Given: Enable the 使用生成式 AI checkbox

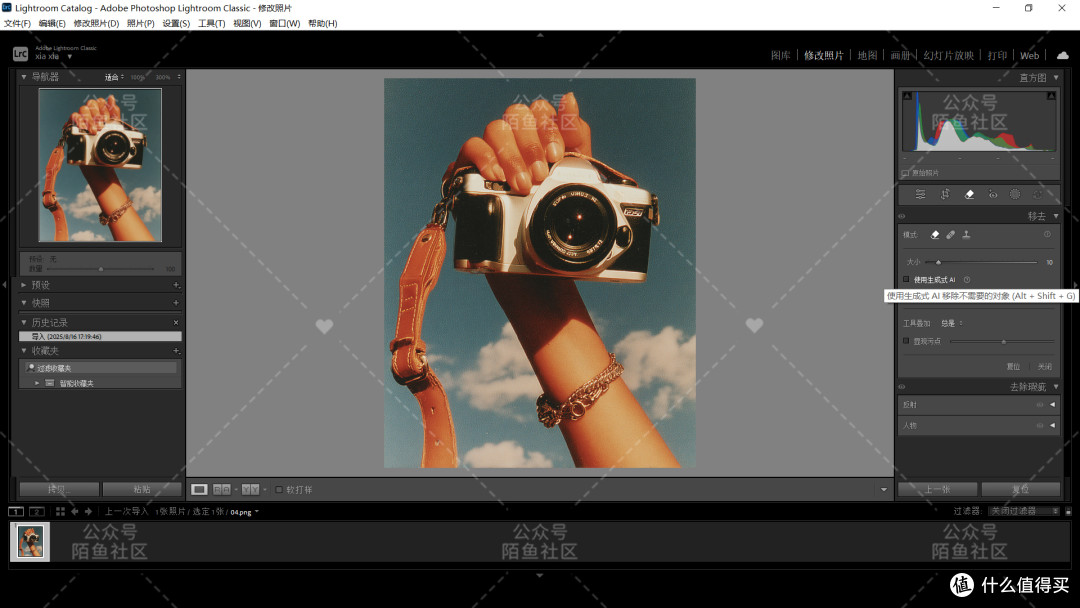Looking at the screenshot, I should [x=906, y=280].
